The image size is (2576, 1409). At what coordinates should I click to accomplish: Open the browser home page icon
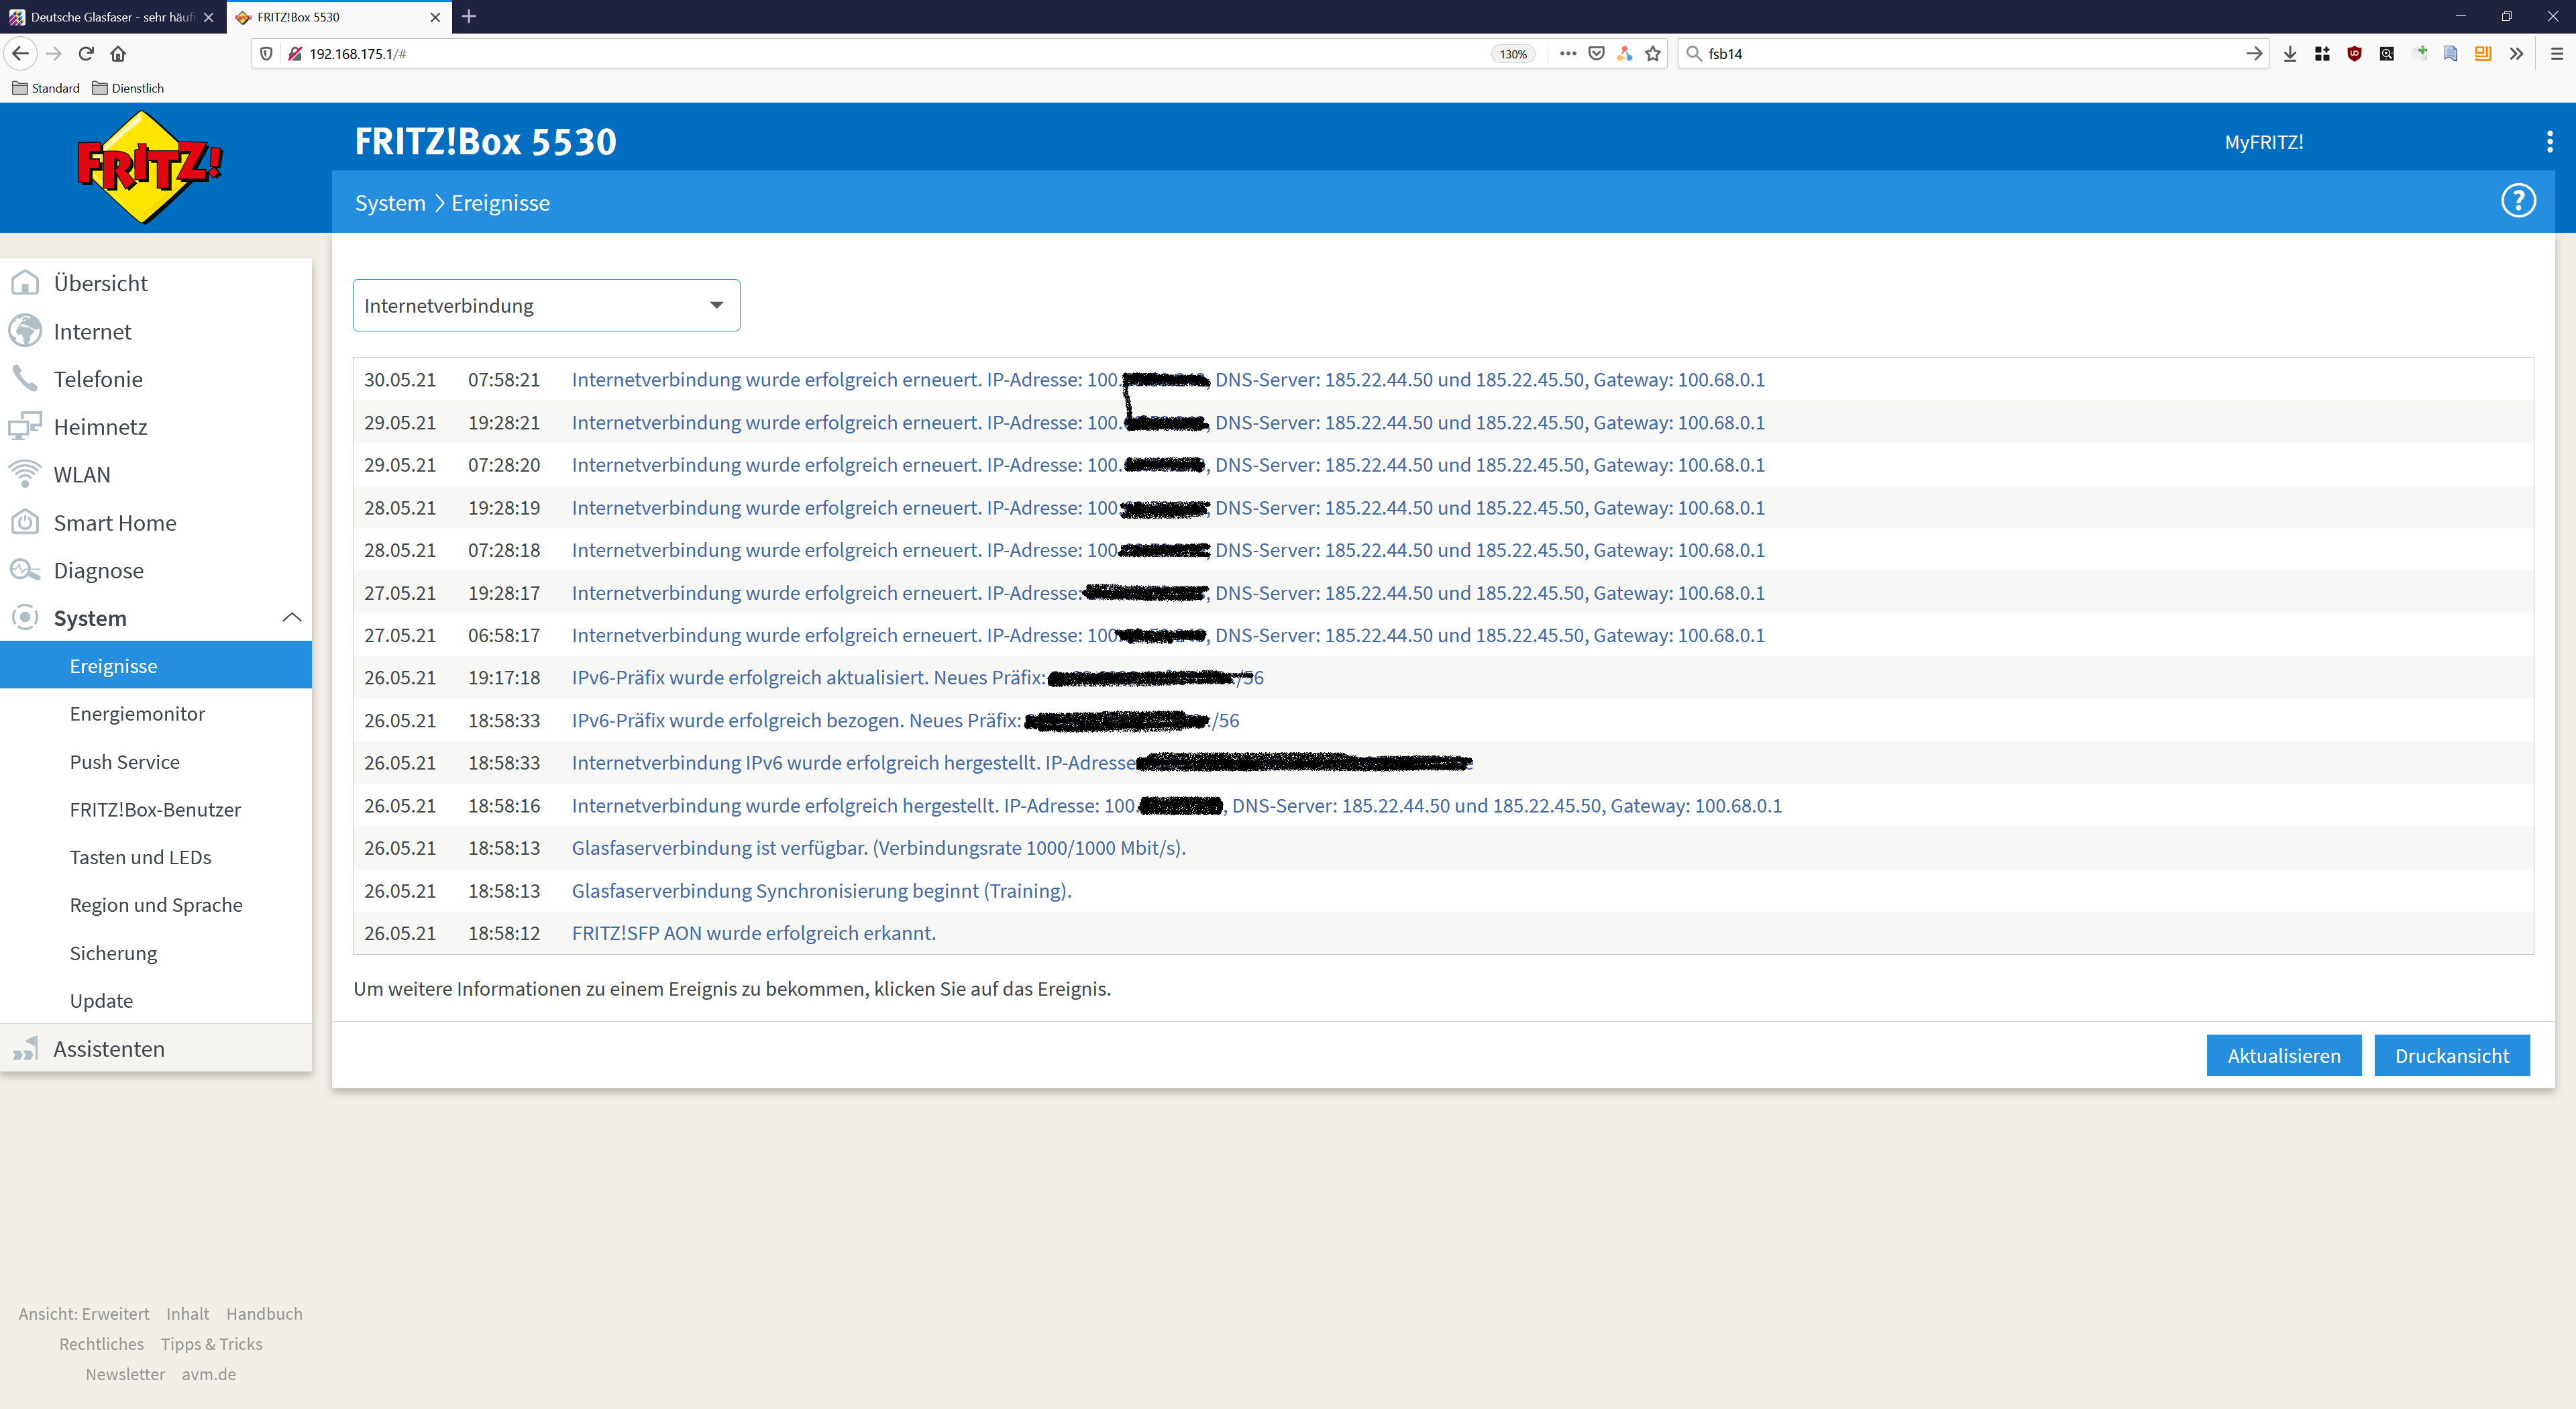coord(118,54)
